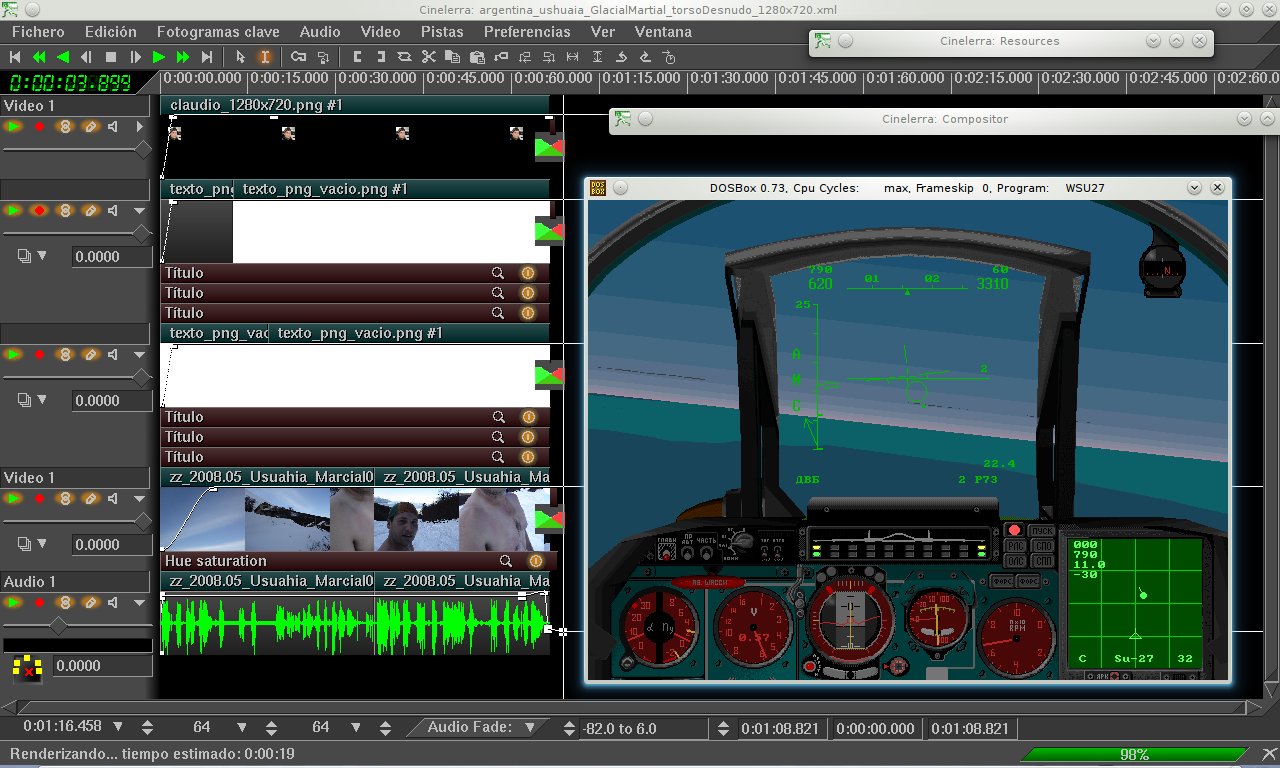Viewport: 1280px width, 768px height.
Task: Show controls for the Hue saturation effect
Action: [506, 561]
